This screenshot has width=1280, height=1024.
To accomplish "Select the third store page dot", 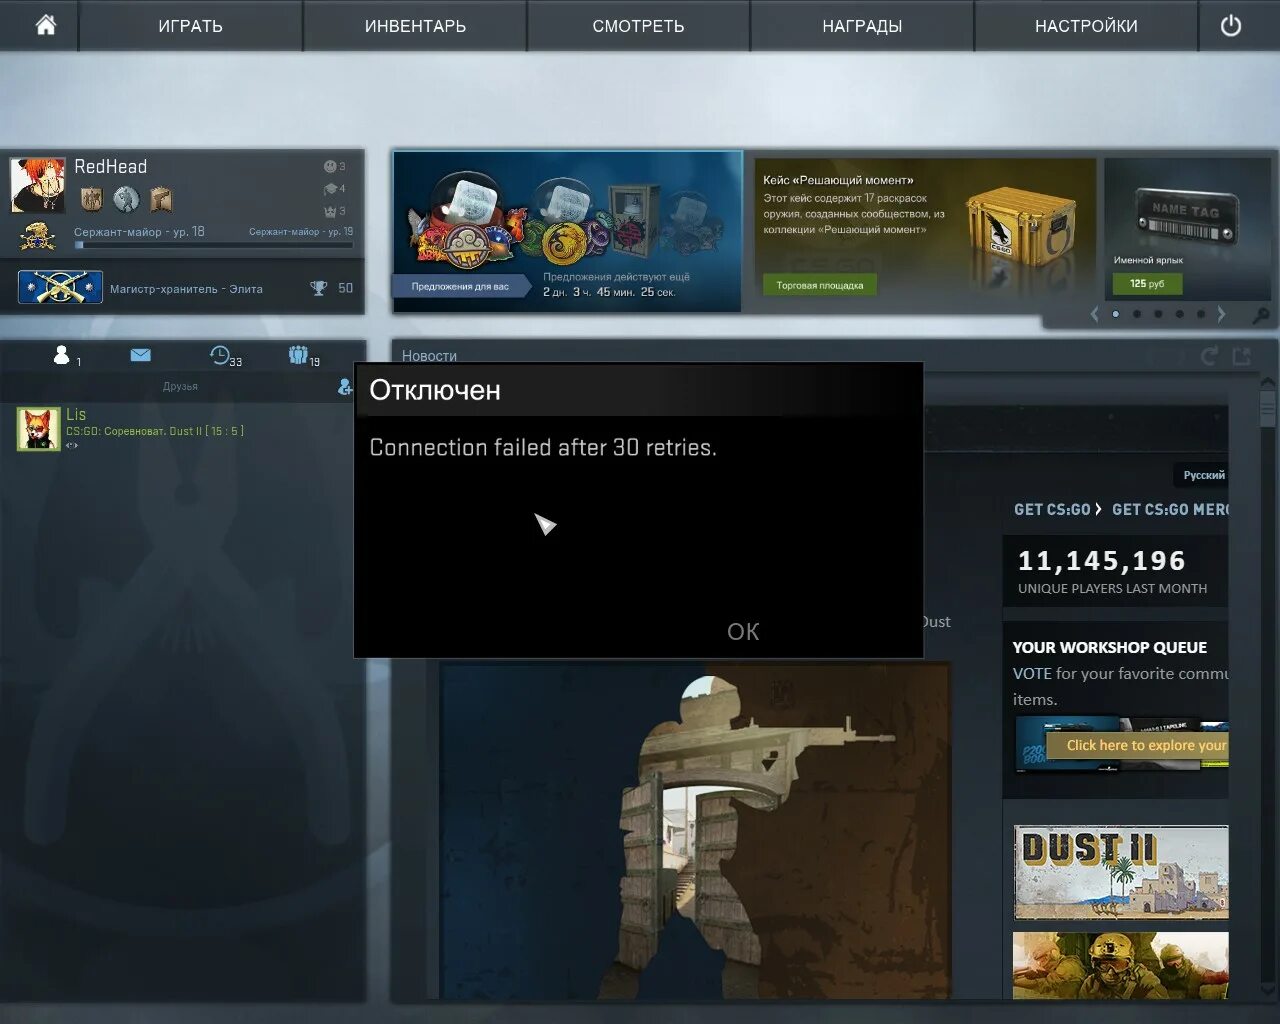I will click(x=1158, y=314).
